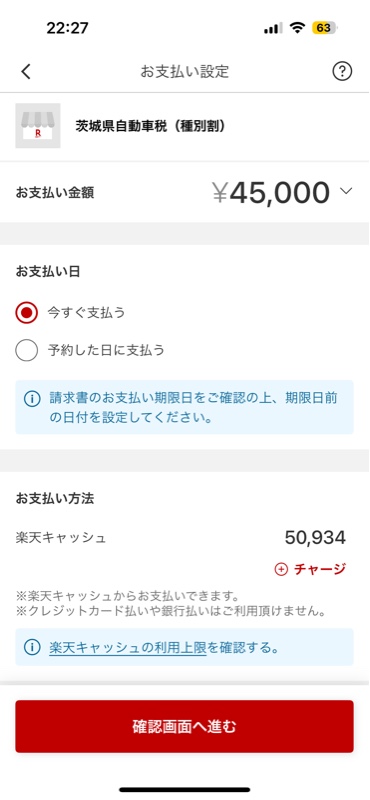The image size is (370, 800).
Task: Open help with the question mark icon
Action: (342, 72)
